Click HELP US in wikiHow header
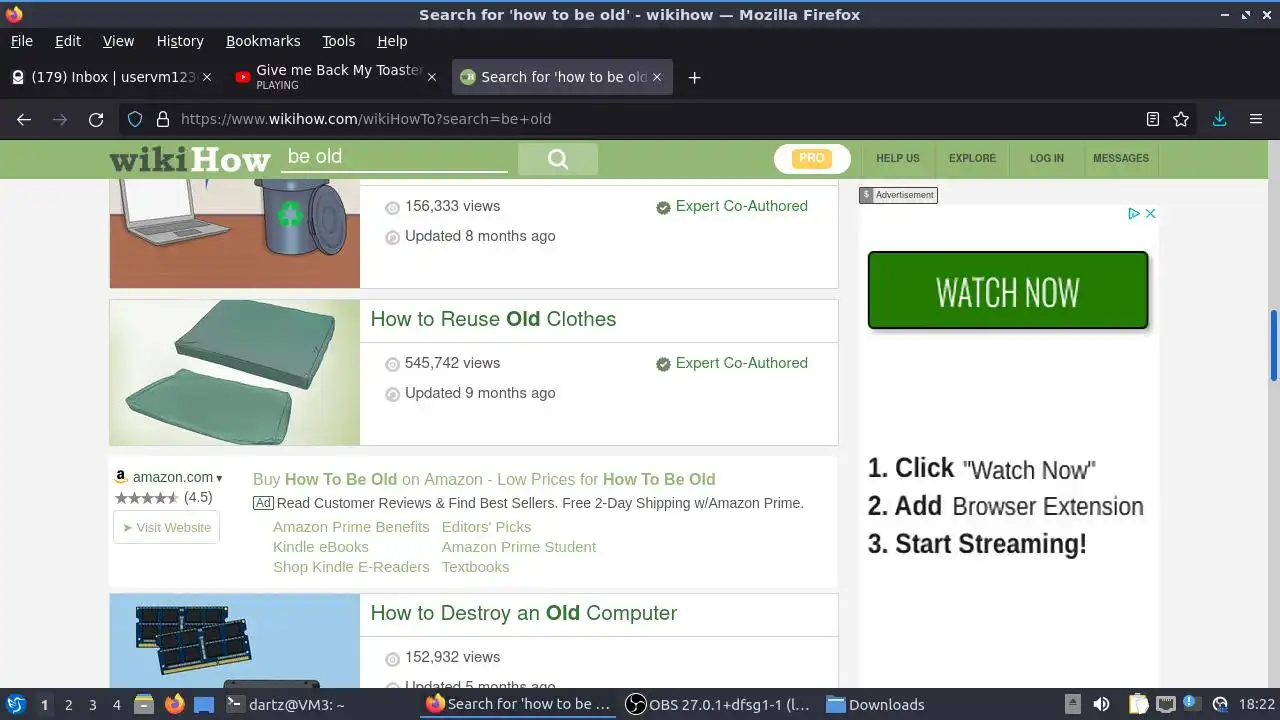 pyautogui.click(x=898, y=158)
